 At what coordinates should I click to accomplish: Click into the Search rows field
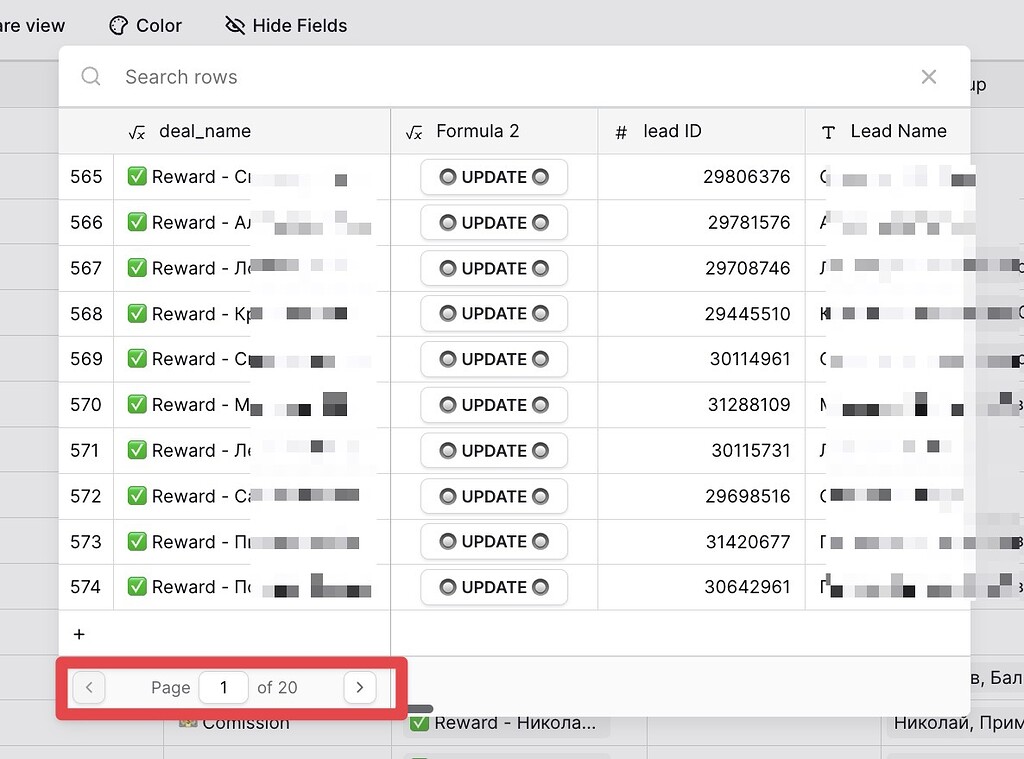coord(180,77)
